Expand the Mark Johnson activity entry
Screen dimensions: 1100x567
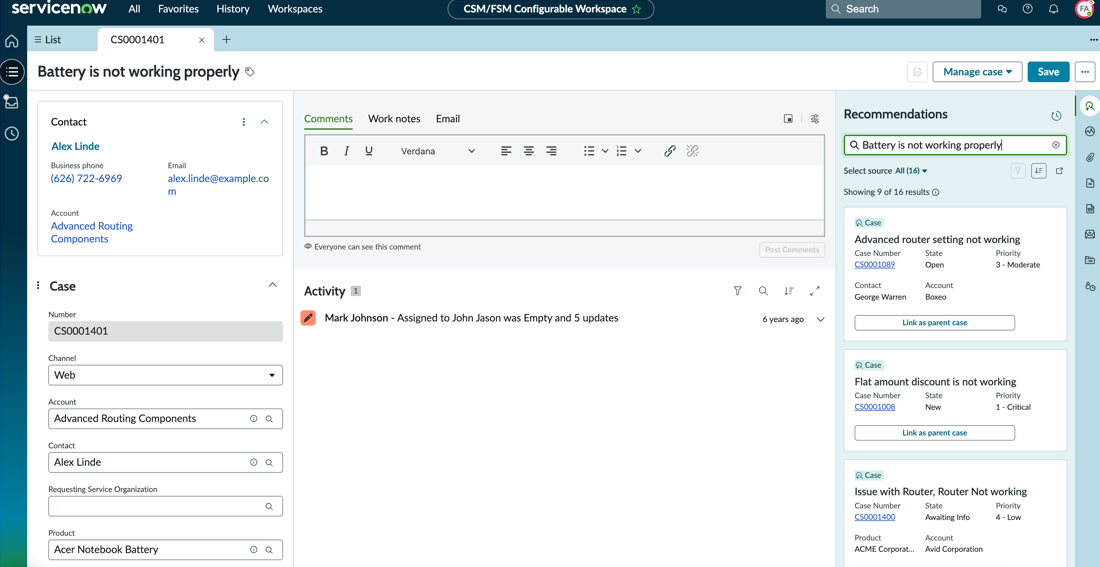(x=820, y=319)
